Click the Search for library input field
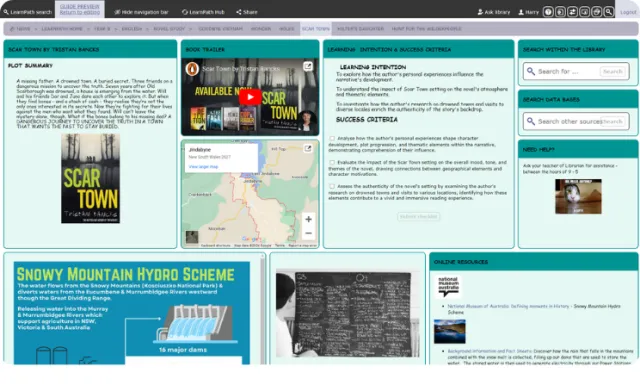The height and width of the screenshot is (385, 640). (567, 71)
